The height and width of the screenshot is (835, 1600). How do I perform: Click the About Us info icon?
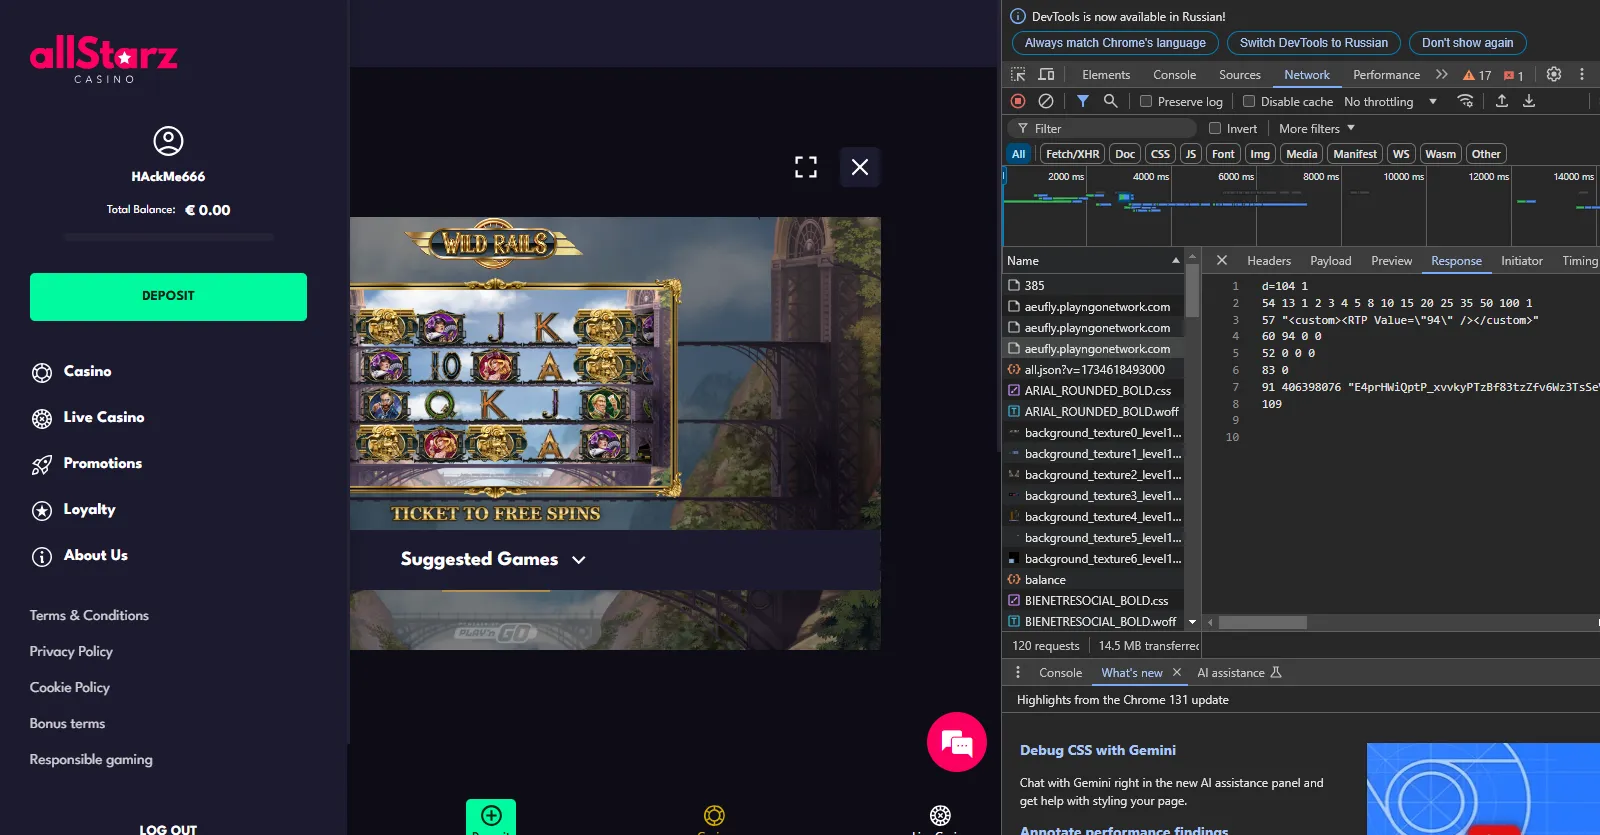tap(42, 557)
